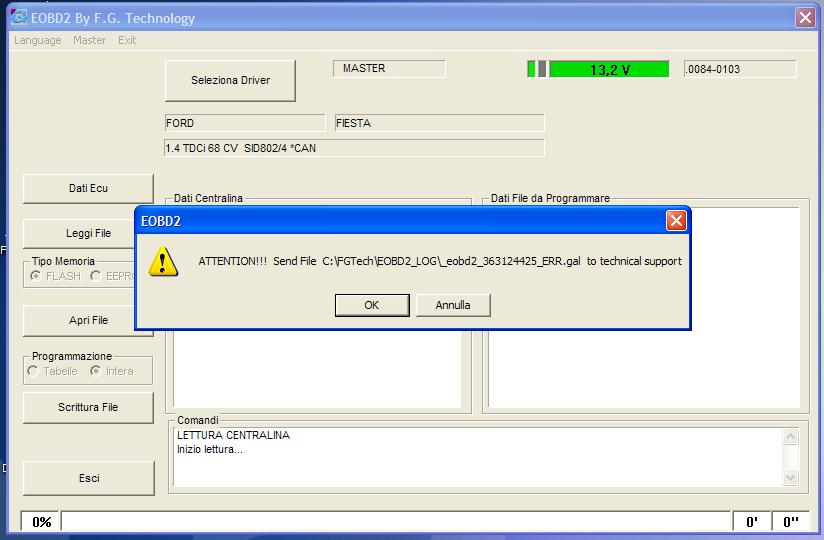Viewport: 824px width, 540px height.
Task: Click the Inizio lettura... log line
Action: 210,450
